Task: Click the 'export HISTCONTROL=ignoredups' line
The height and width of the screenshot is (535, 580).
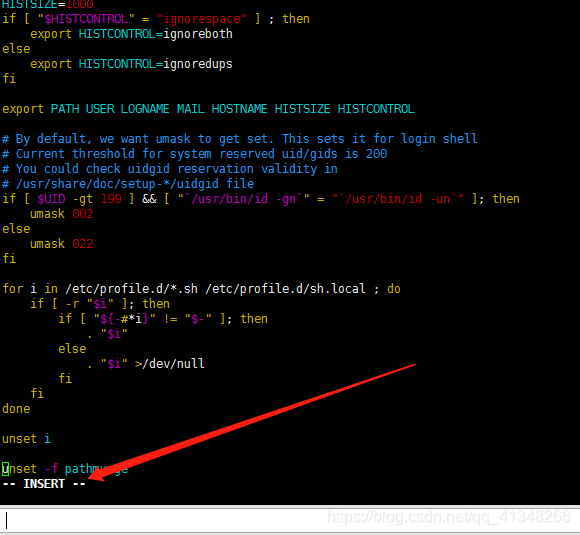Action: (131, 64)
